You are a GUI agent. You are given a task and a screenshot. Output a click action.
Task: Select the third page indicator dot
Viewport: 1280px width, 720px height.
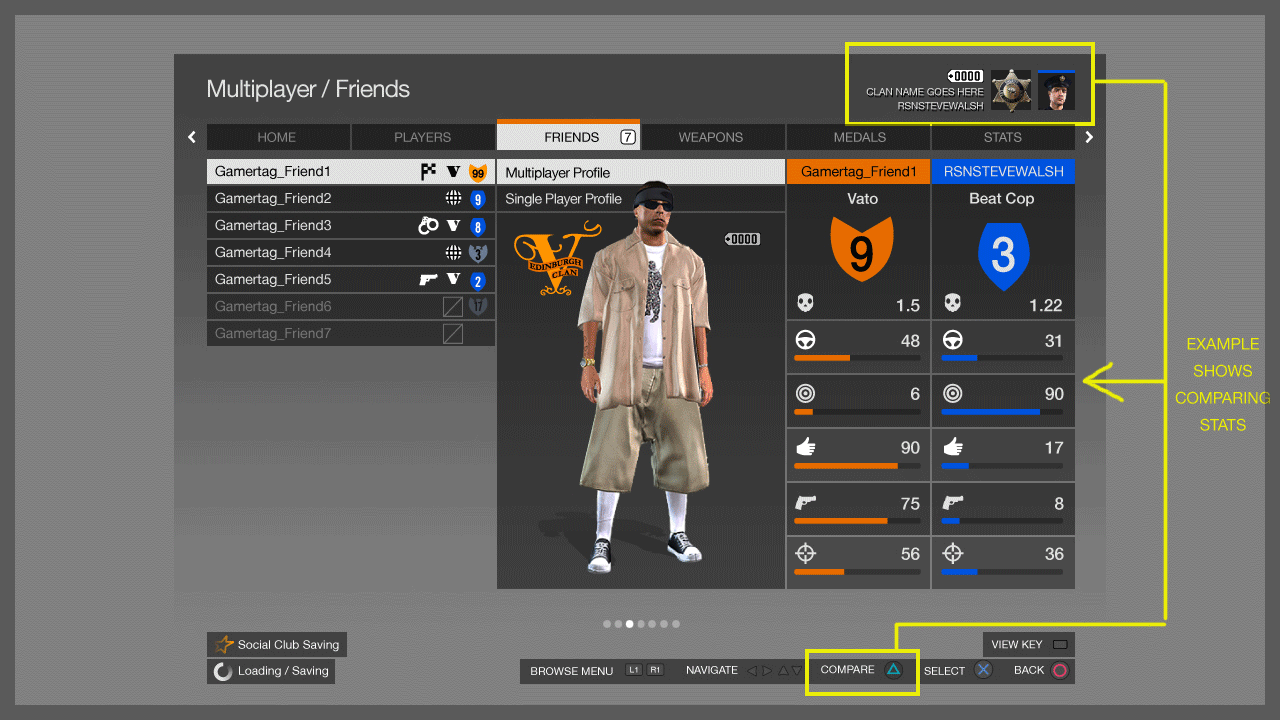pyautogui.click(x=630, y=624)
